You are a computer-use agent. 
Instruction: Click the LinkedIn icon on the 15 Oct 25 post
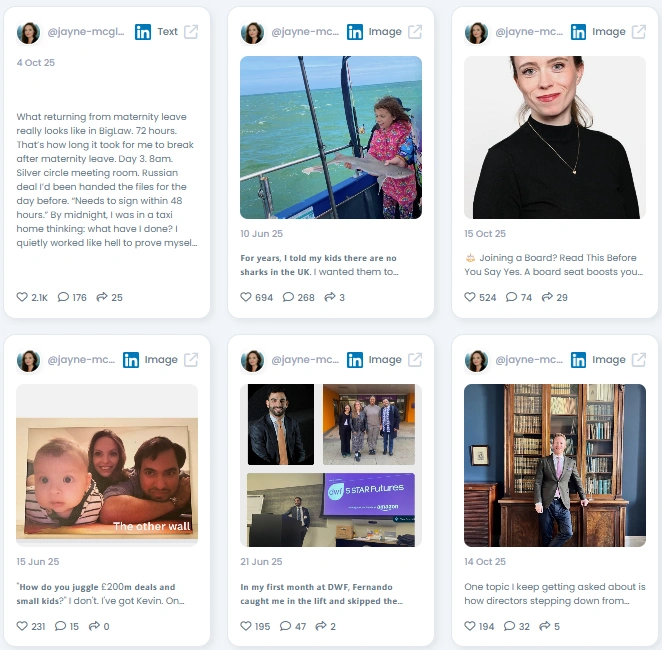coord(578,32)
